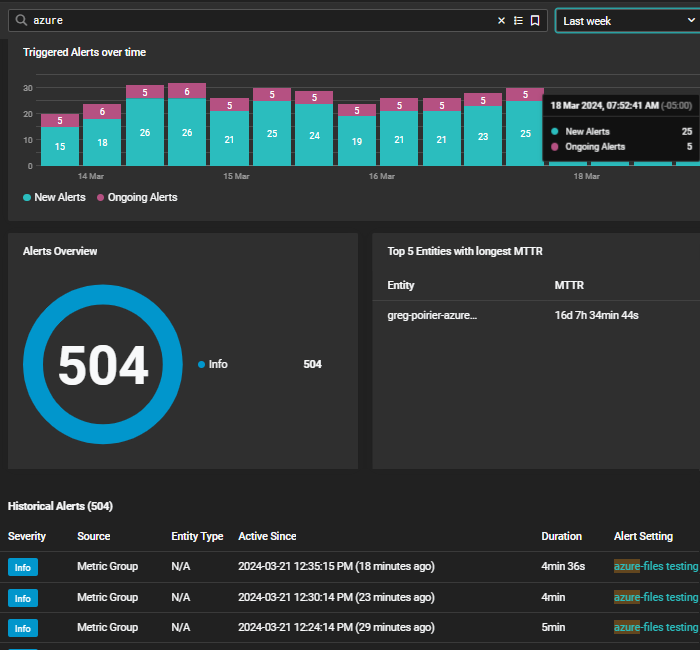This screenshot has height=650, width=700.
Task: Open the Last week time range dropdown
Action: coord(627,21)
